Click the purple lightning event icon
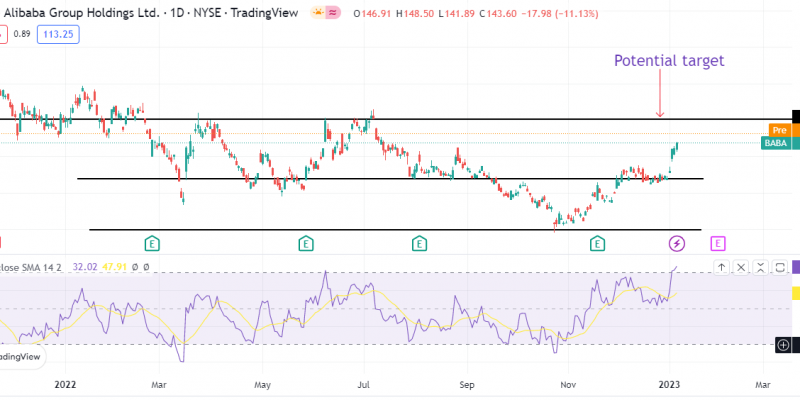This screenshot has width=800, height=400. click(x=677, y=244)
